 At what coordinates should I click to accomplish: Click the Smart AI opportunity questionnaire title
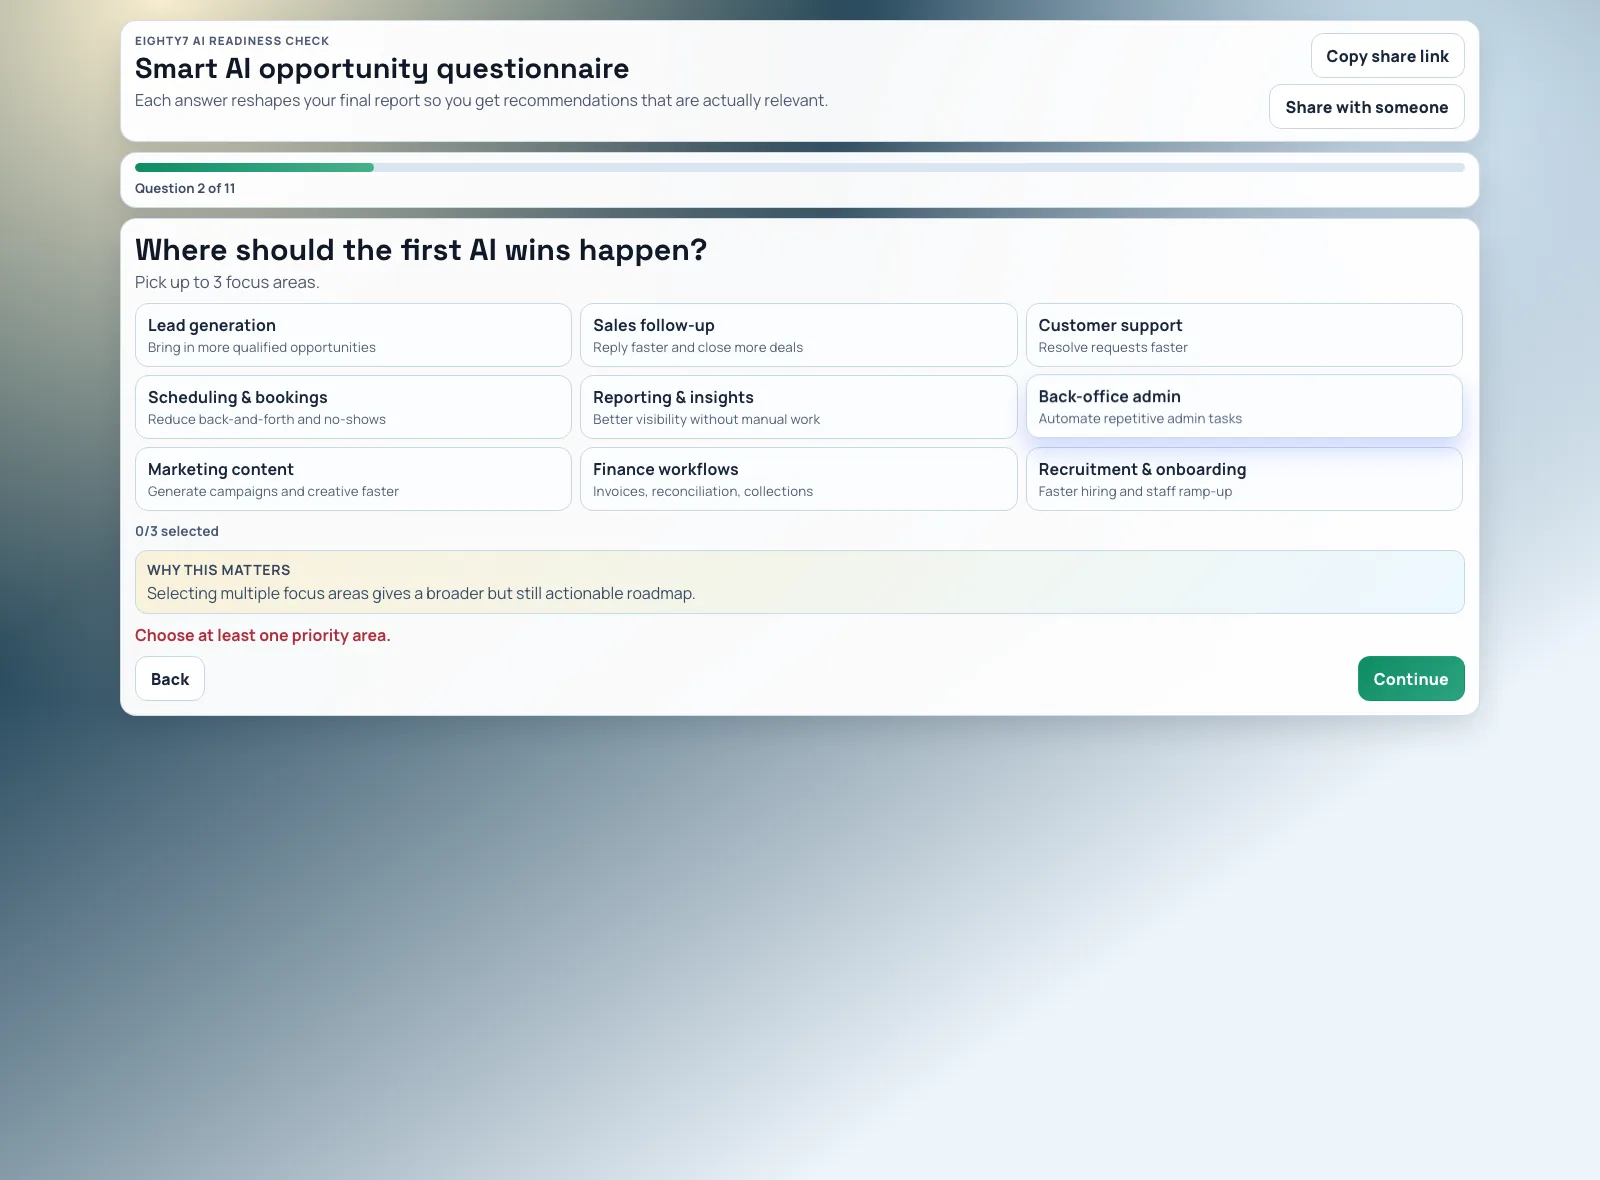(x=382, y=68)
